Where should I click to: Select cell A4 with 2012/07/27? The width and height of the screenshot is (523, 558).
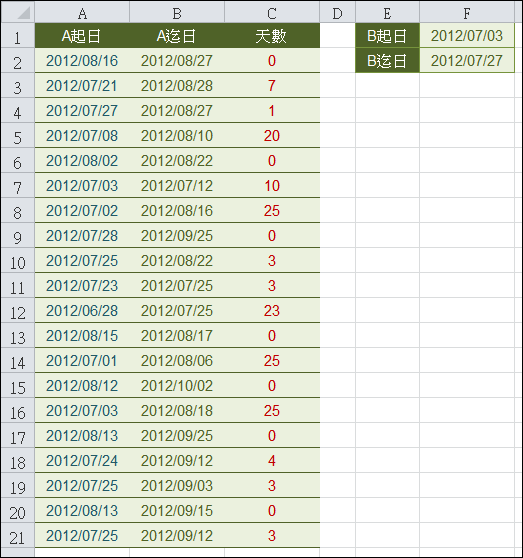pyautogui.click(x=82, y=111)
